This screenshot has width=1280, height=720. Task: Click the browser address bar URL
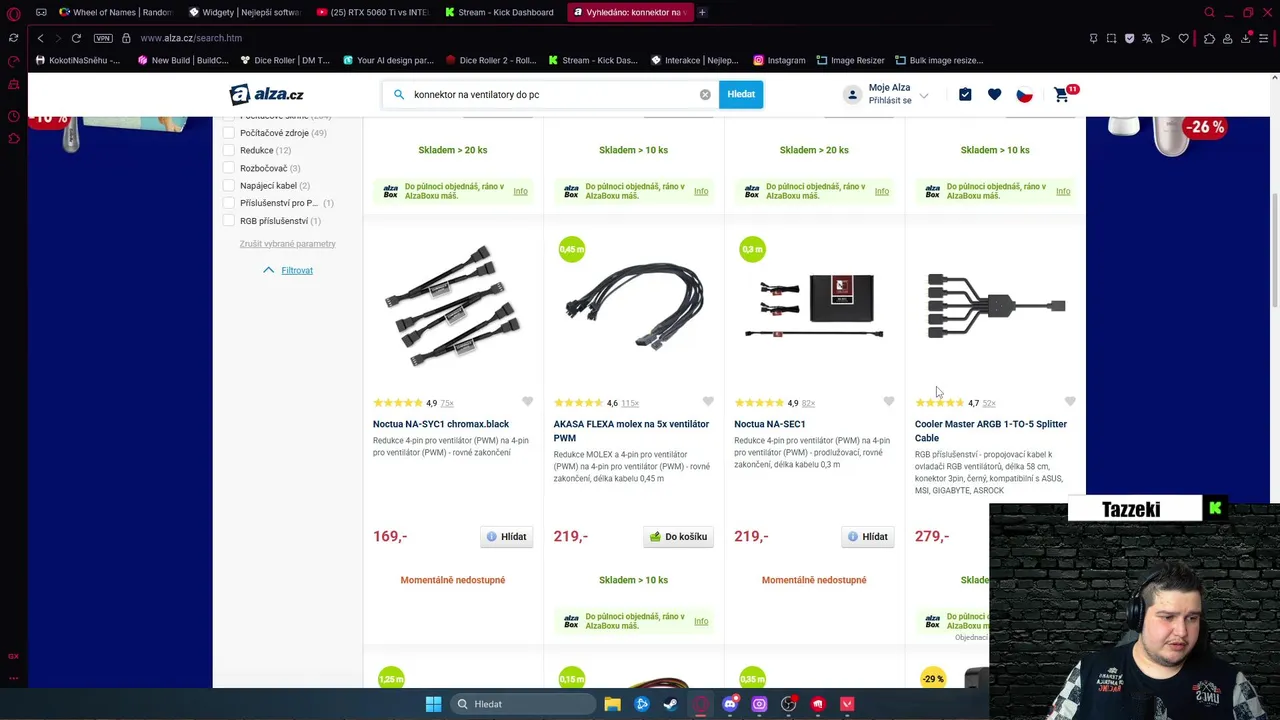click(x=191, y=38)
